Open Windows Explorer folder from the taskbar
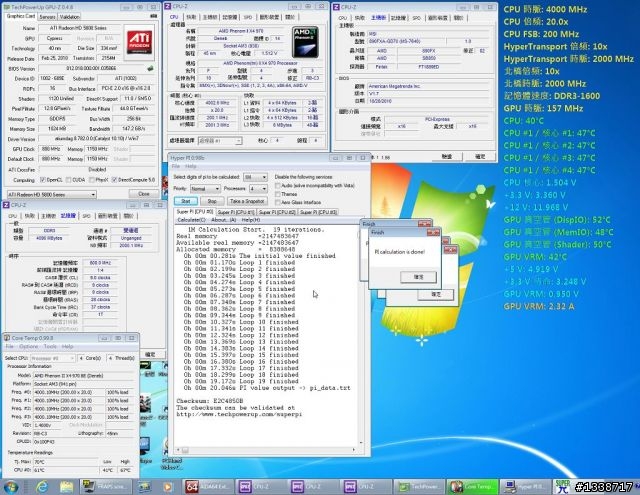The width and height of the screenshot is (640, 495). click(x=66, y=487)
